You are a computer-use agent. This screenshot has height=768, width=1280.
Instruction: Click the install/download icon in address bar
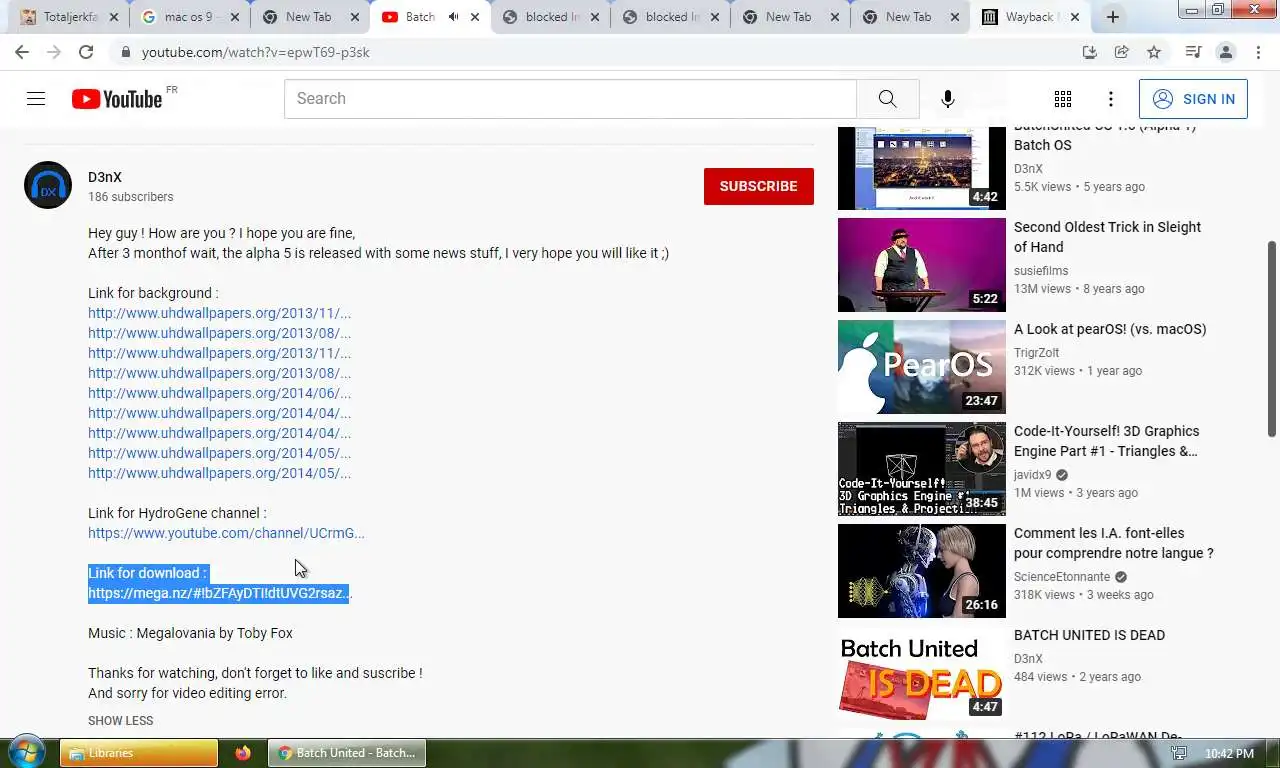1090,52
